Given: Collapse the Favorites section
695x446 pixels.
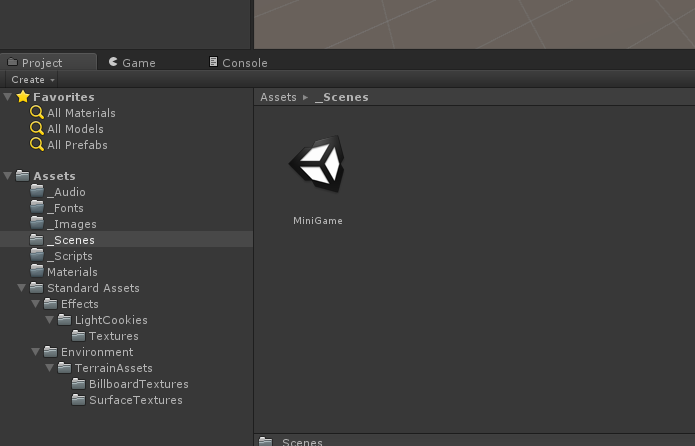Looking at the screenshot, I should coord(8,97).
